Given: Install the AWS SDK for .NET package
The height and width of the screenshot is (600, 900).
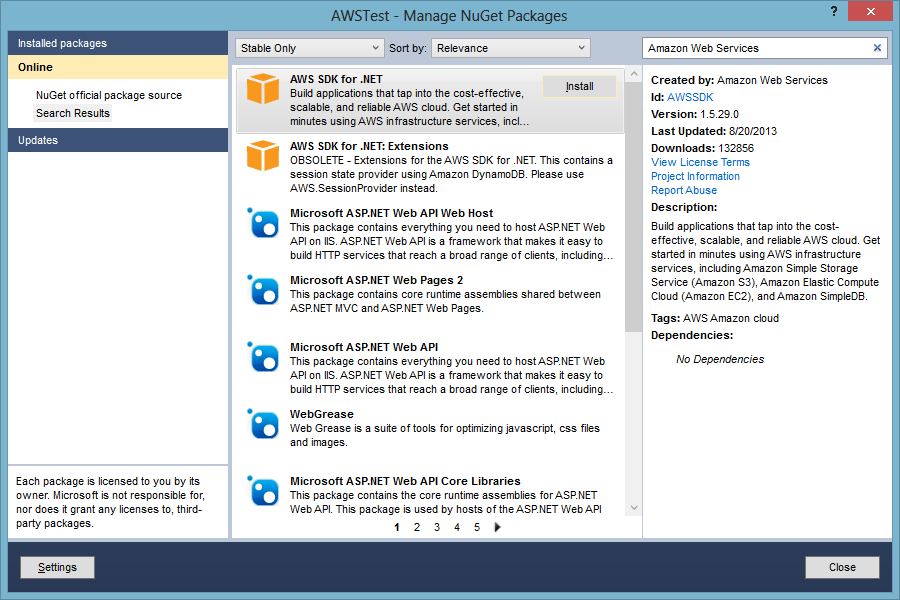Looking at the screenshot, I should [580, 87].
